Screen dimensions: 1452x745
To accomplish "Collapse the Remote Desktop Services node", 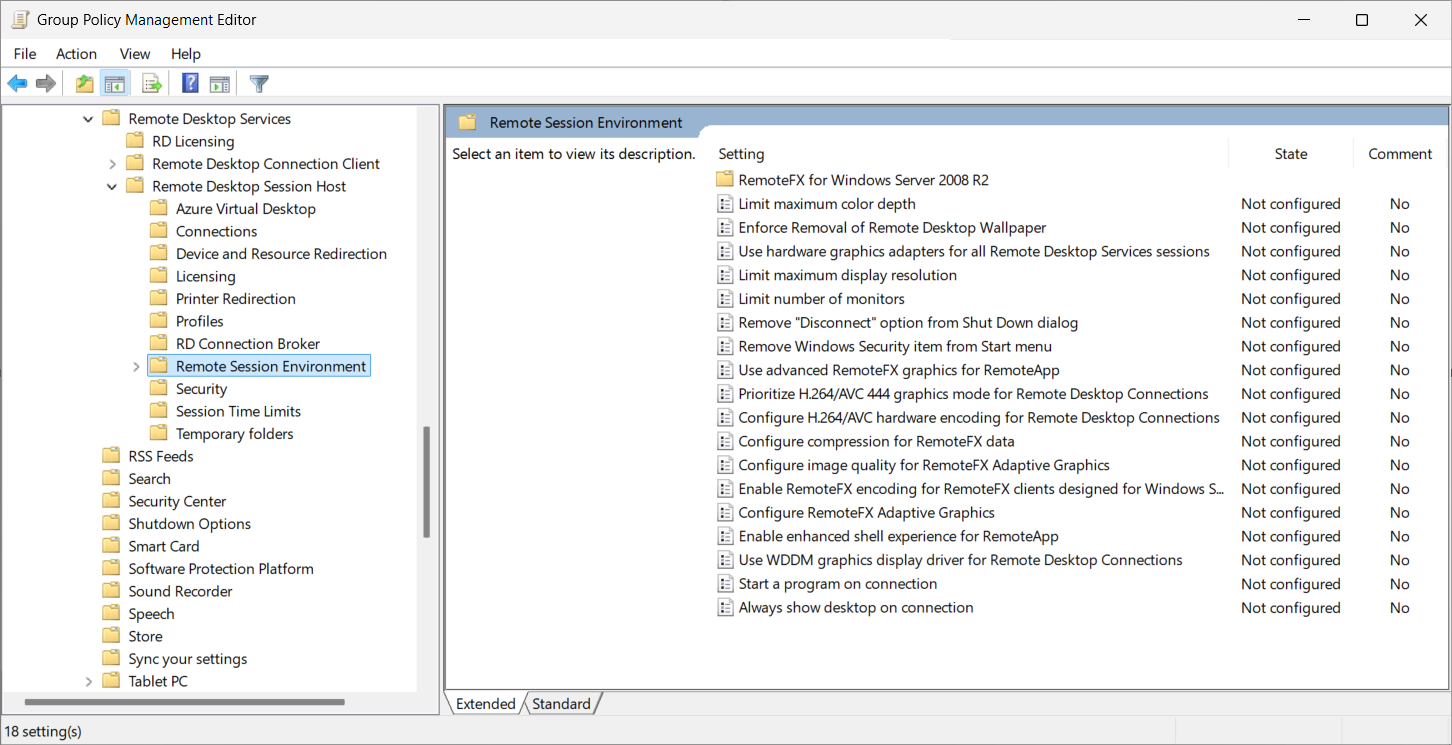I will click(88, 119).
